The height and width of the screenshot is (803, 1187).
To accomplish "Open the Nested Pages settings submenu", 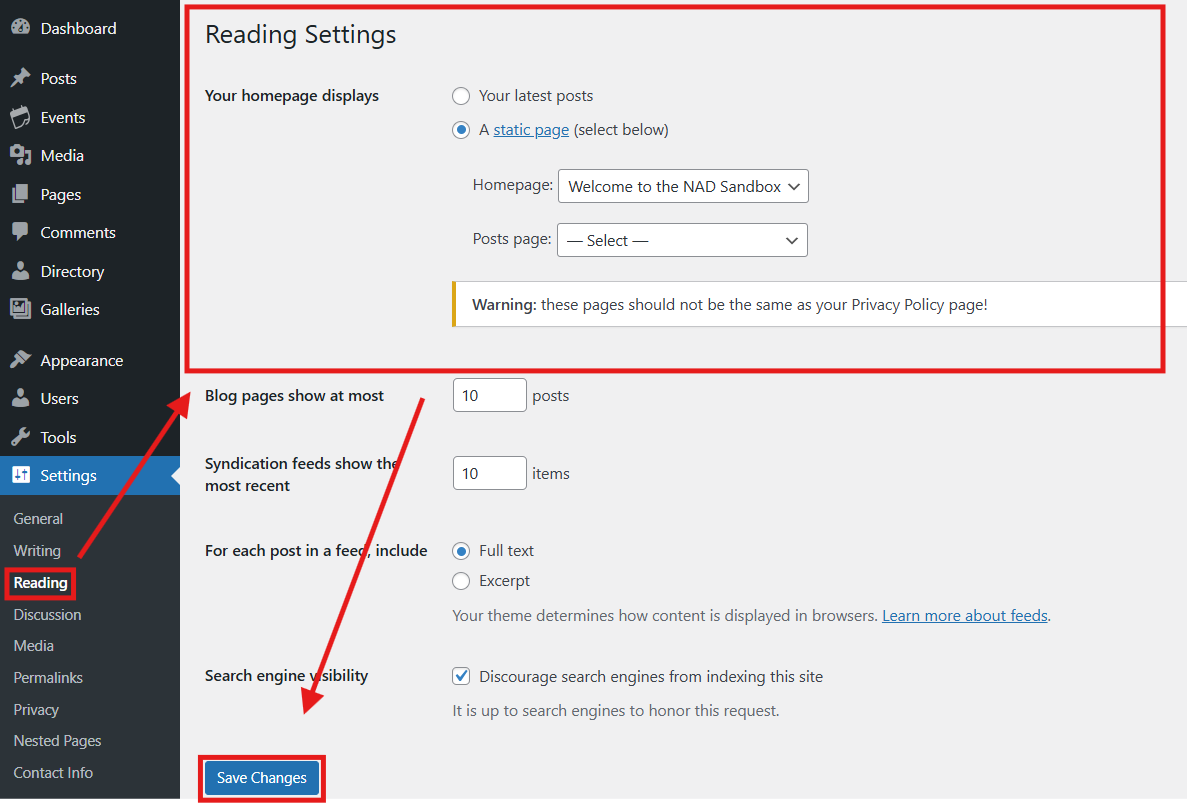I will pyautogui.click(x=57, y=741).
